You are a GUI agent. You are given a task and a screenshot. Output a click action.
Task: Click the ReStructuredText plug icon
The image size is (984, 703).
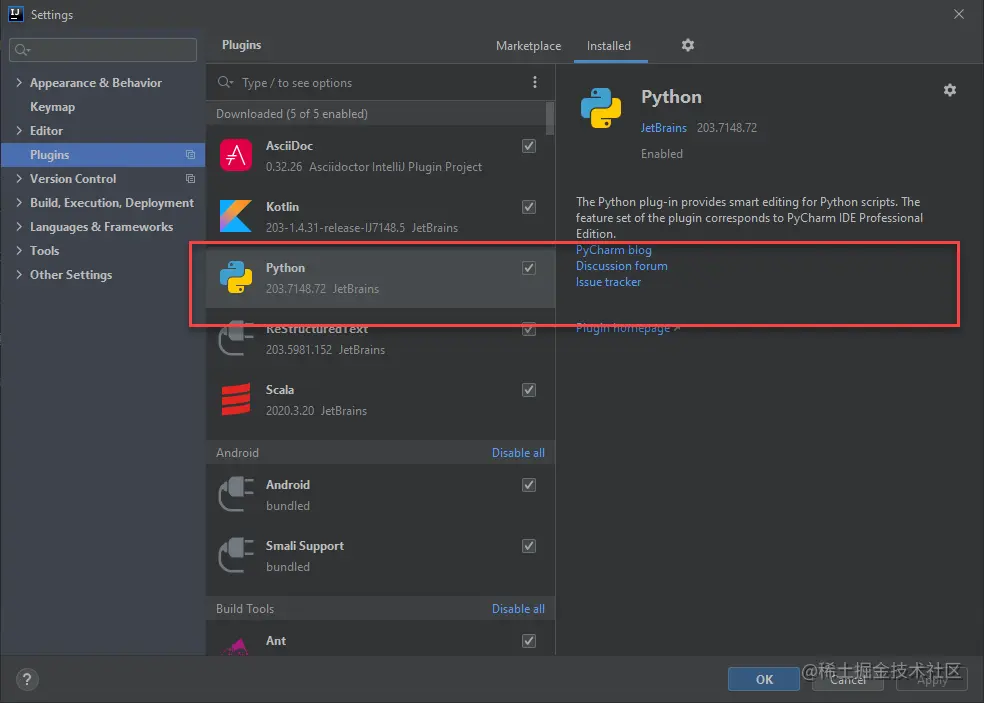(x=236, y=340)
